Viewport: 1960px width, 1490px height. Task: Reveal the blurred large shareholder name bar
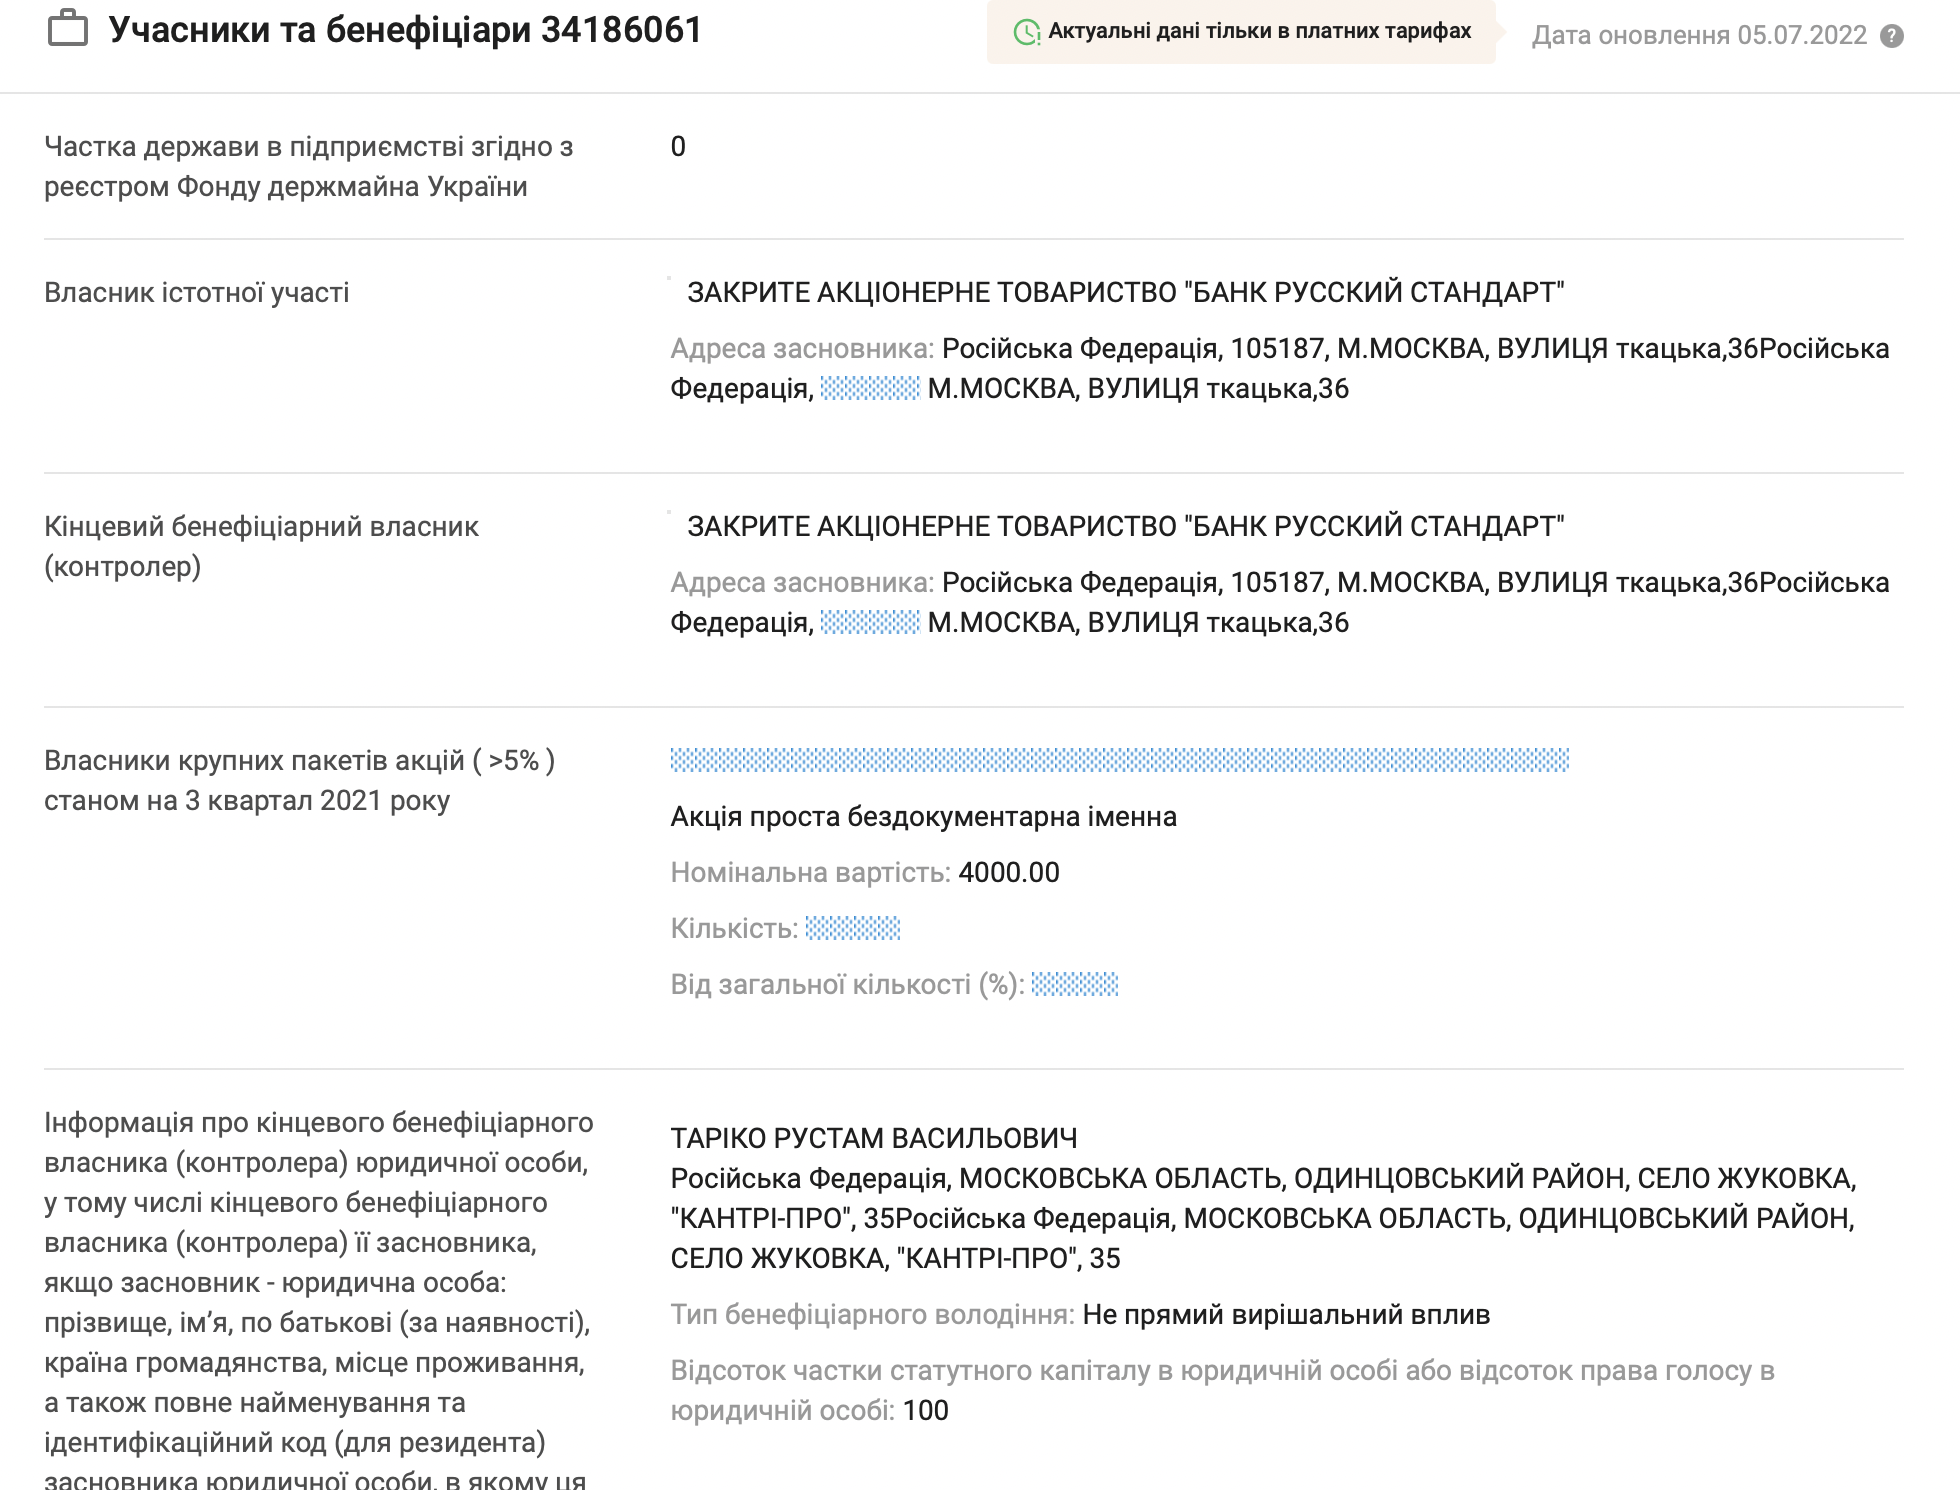pos(1119,760)
